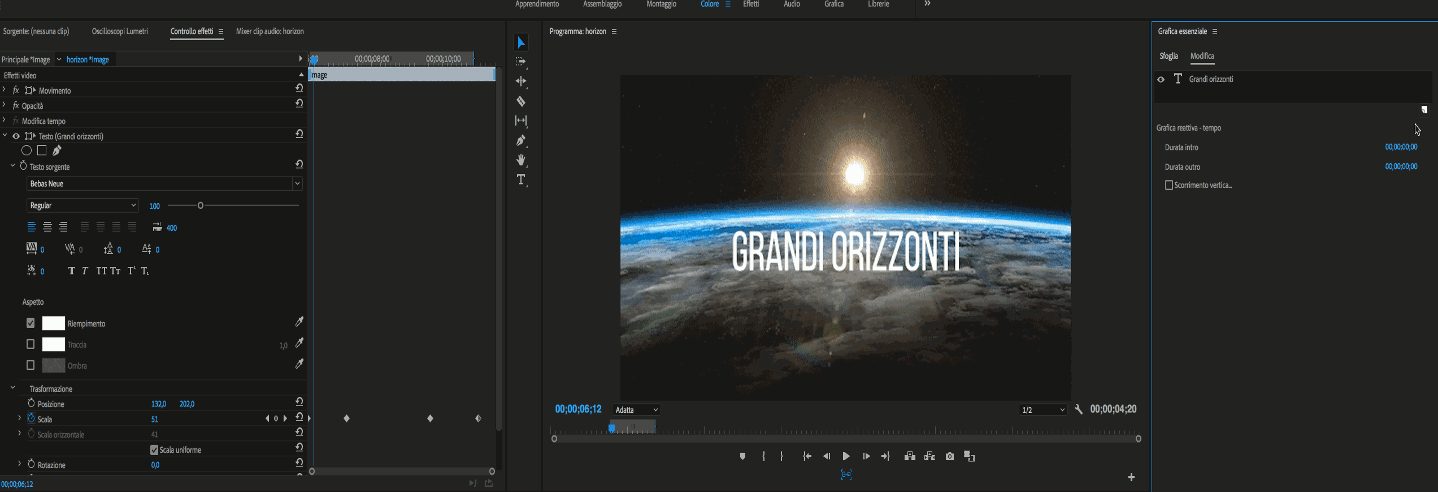Open the Regular font style dropdown
Screen dimensions: 1438x492
(x=83, y=205)
